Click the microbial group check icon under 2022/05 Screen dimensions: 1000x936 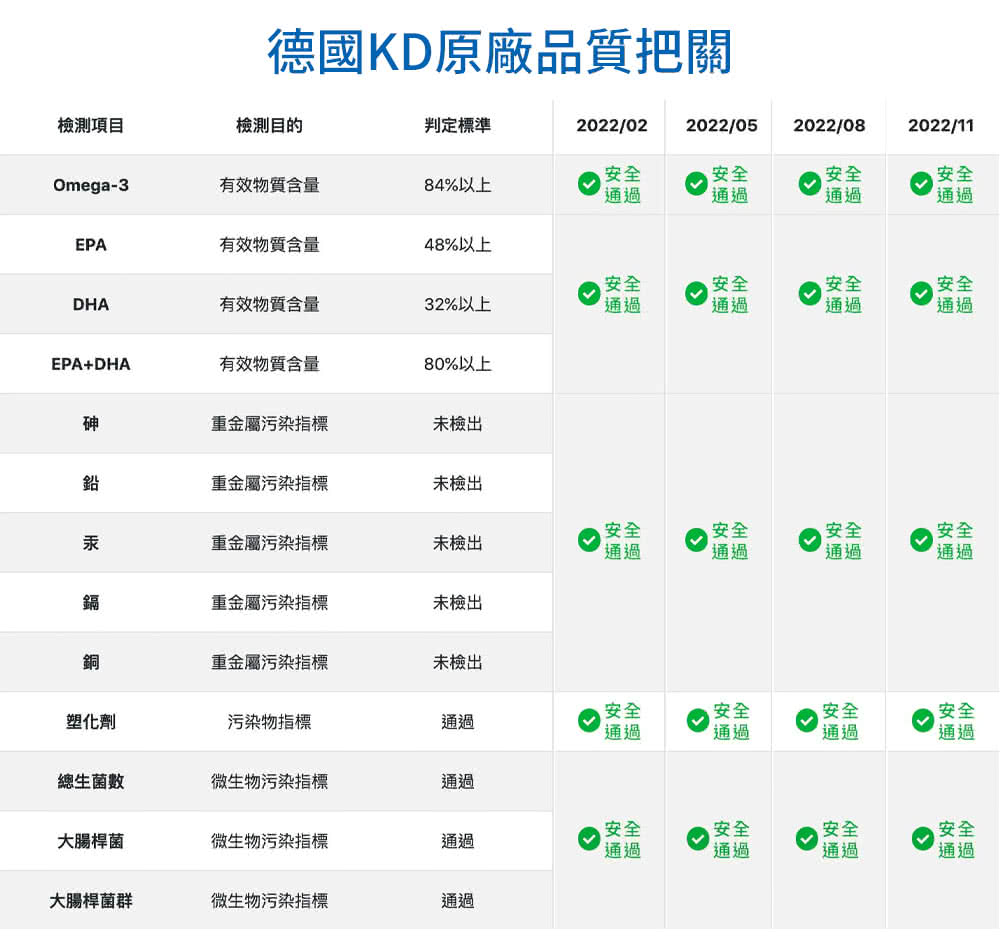coord(698,839)
